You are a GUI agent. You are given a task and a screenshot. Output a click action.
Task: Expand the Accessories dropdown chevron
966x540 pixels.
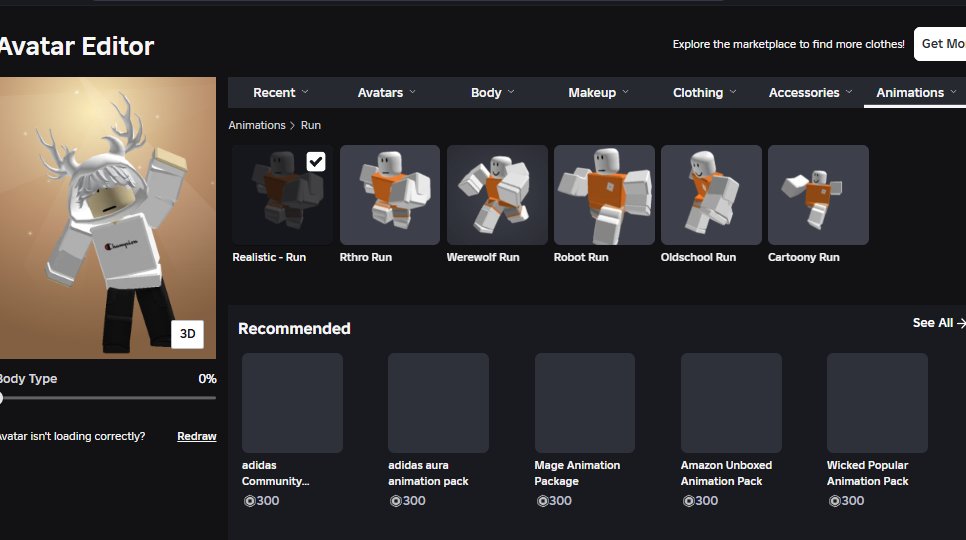(849, 92)
